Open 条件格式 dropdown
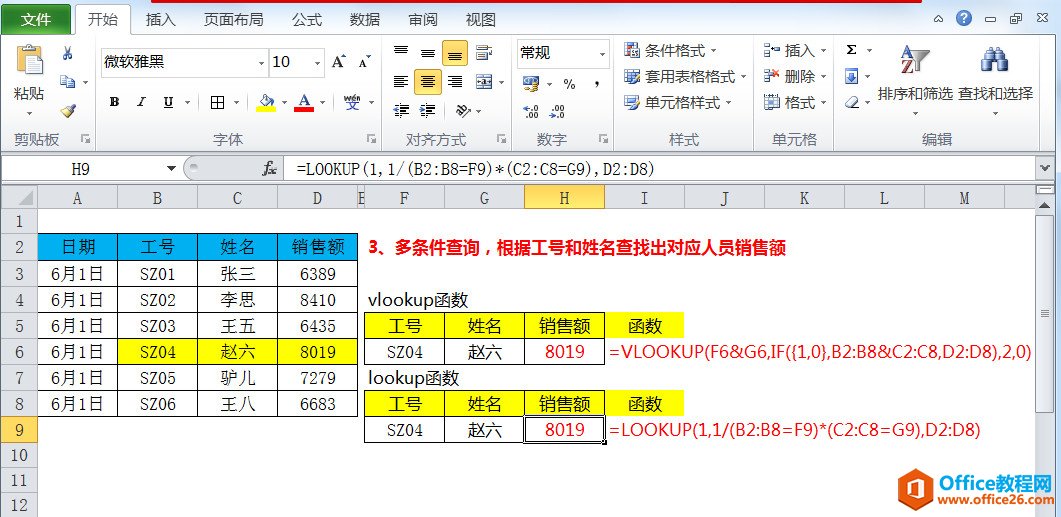Screen dimensions: 1061x517 [x=669, y=51]
